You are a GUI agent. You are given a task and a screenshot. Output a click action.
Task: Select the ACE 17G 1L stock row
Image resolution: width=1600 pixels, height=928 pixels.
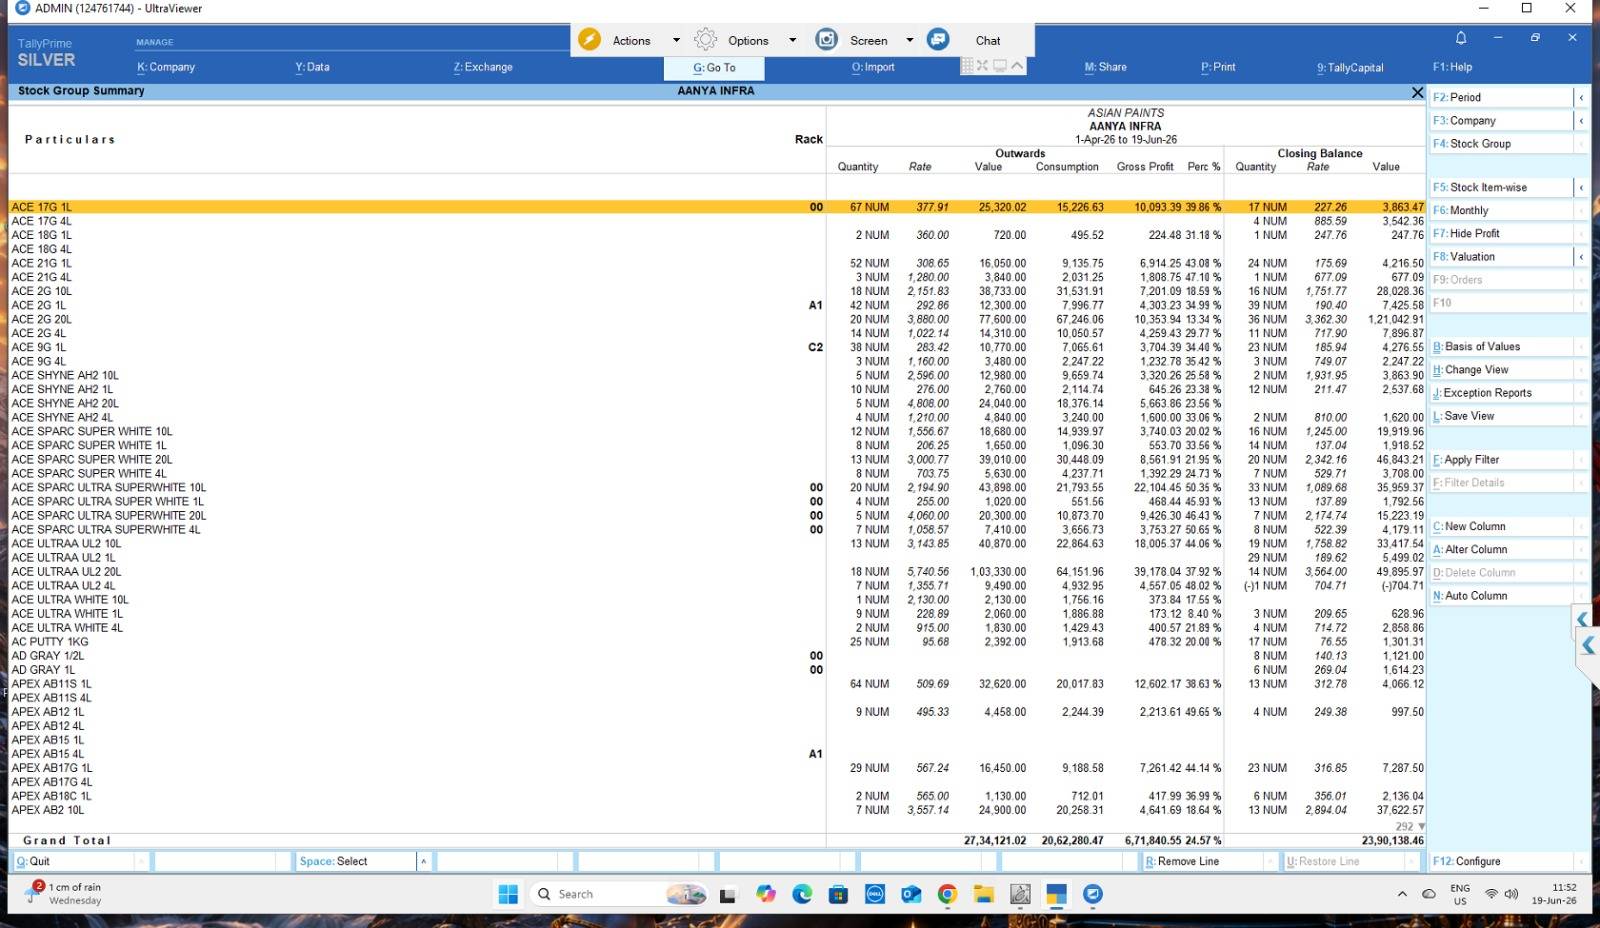tap(717, 207)
